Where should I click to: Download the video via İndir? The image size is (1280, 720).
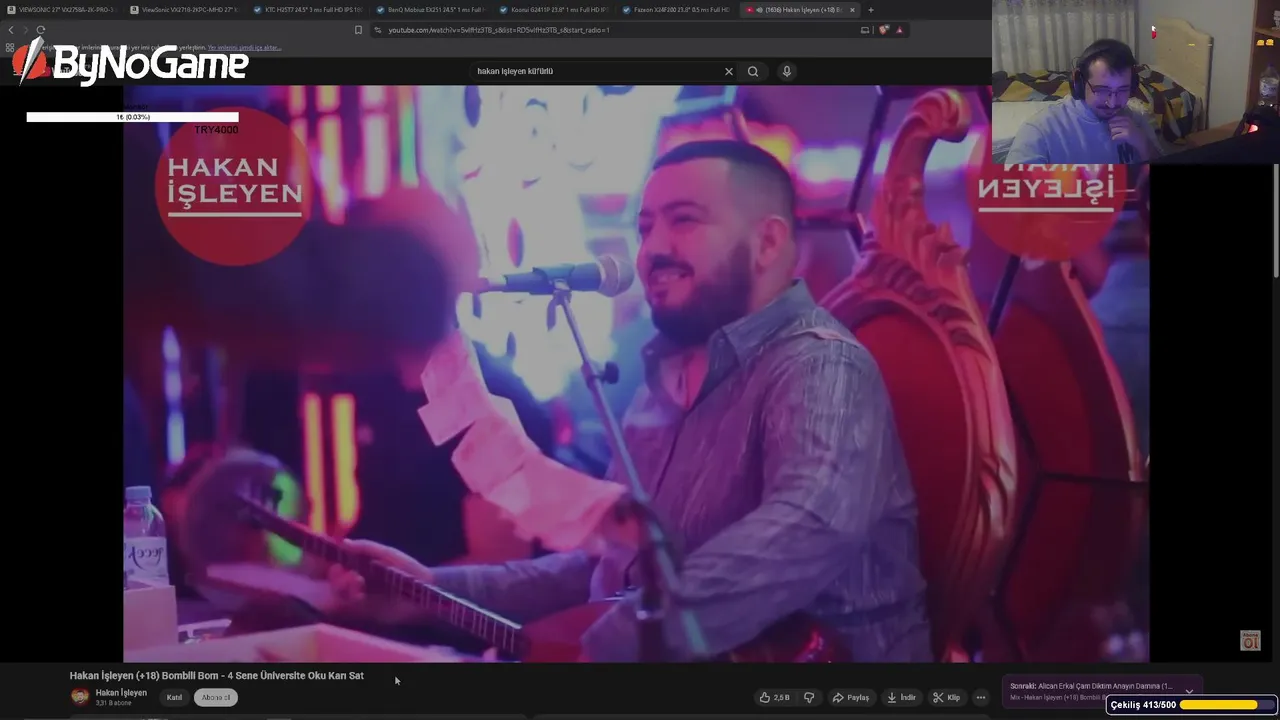(x=901, y=697)
